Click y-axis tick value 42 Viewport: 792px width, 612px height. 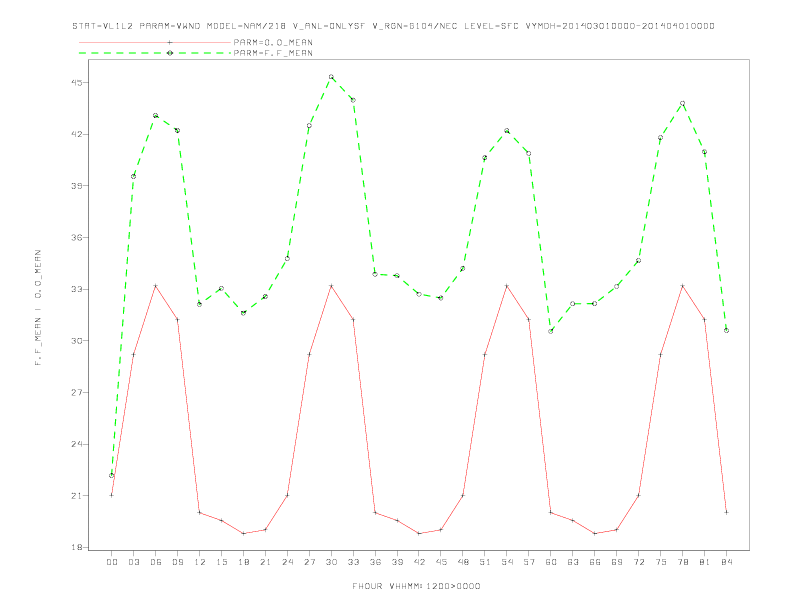[77, 134]
